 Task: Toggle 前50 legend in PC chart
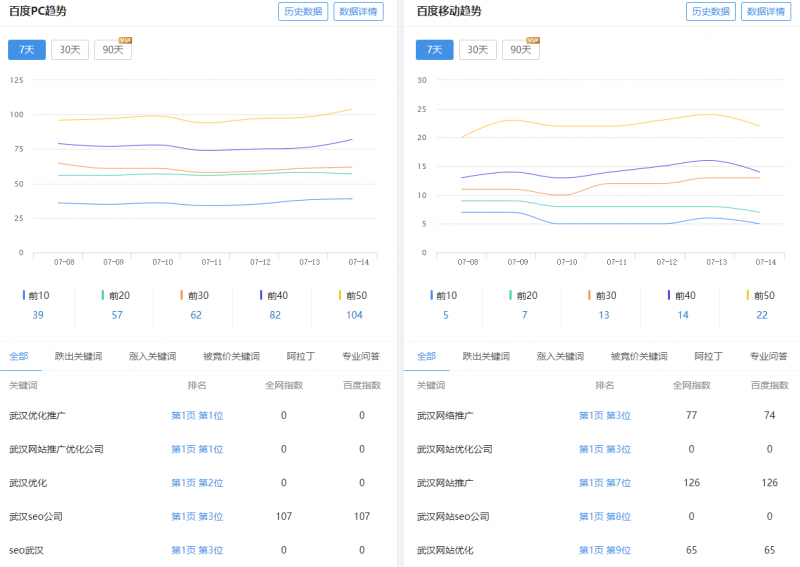coord(351,296)
